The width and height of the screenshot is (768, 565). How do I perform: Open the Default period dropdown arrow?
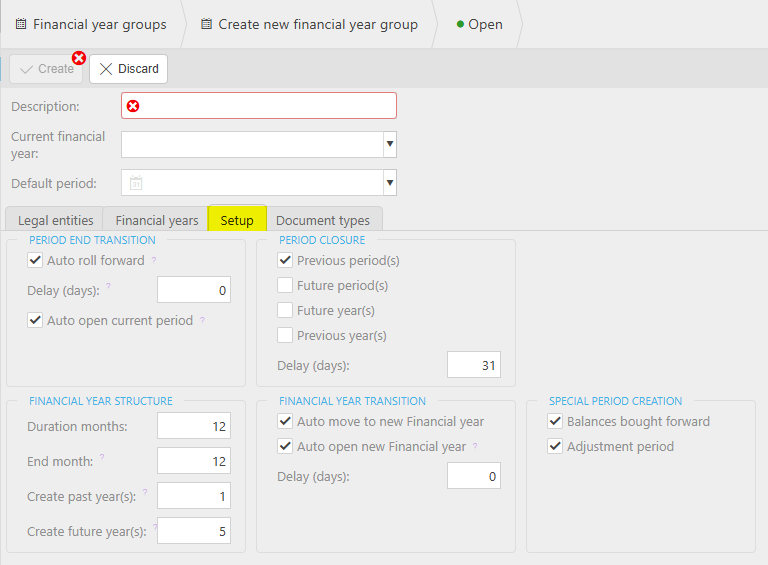pos(390,183)
